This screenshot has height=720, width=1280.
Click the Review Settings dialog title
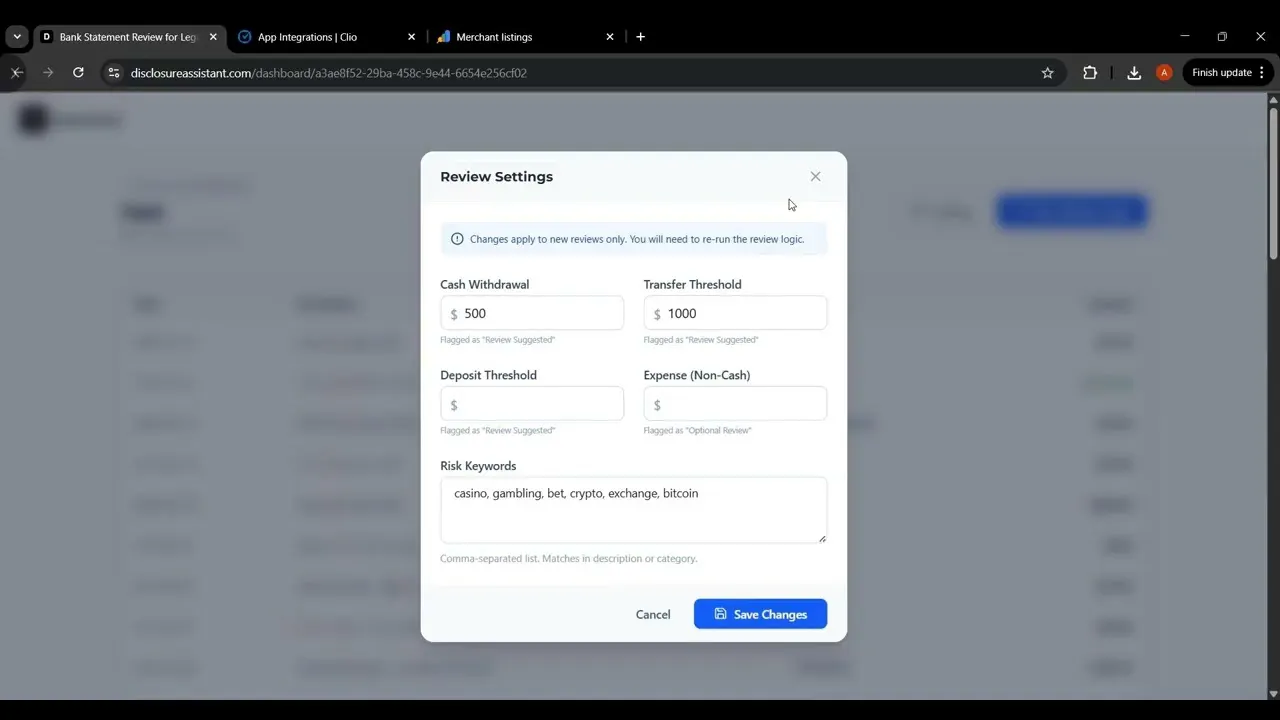[496, 176]
